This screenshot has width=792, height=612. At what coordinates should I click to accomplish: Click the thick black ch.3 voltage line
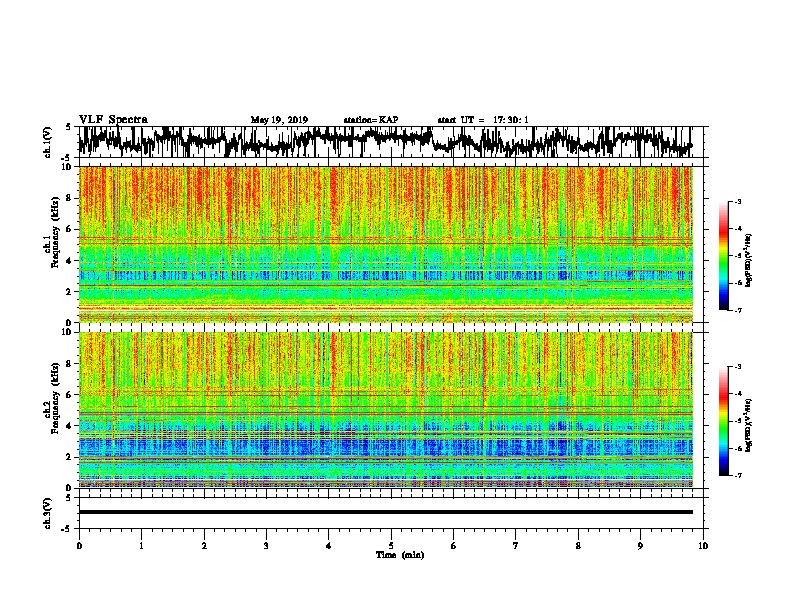pos(385,512)
